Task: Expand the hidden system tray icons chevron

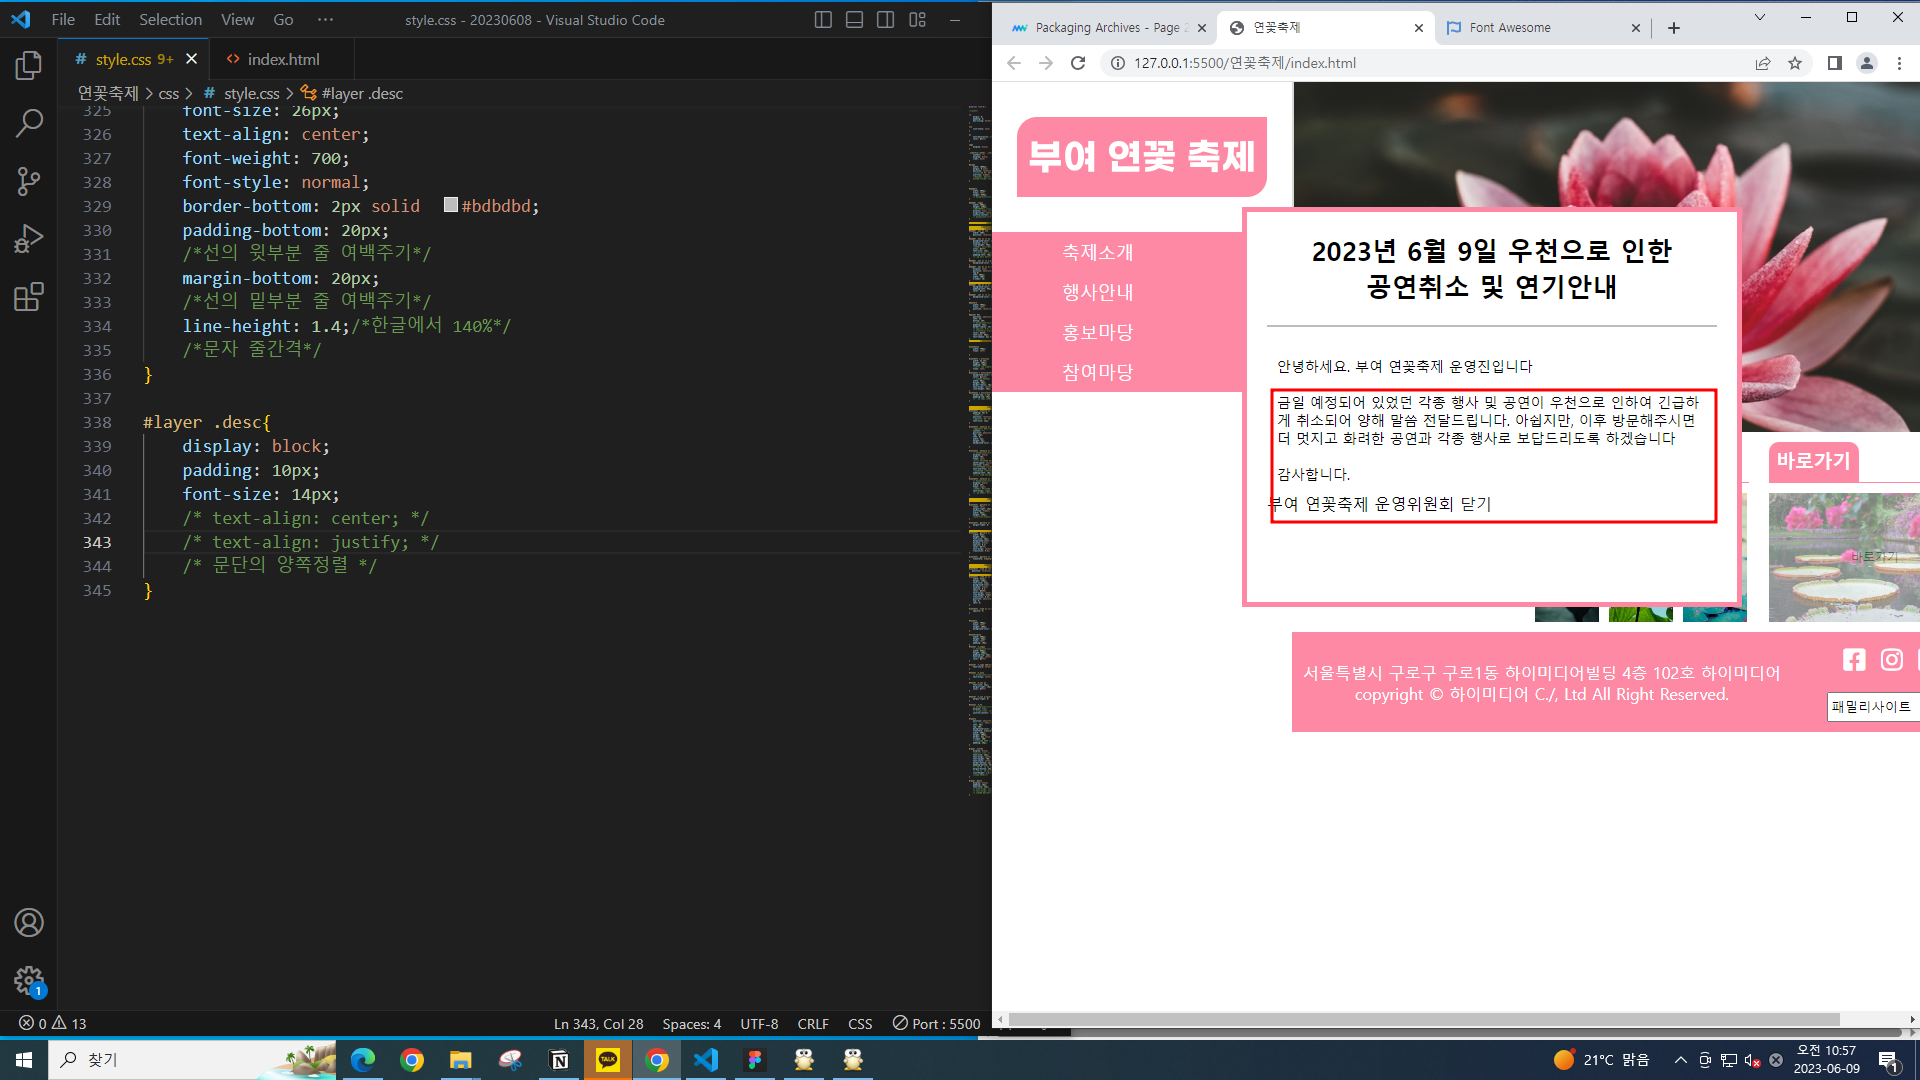Action: [1680, 1060]
